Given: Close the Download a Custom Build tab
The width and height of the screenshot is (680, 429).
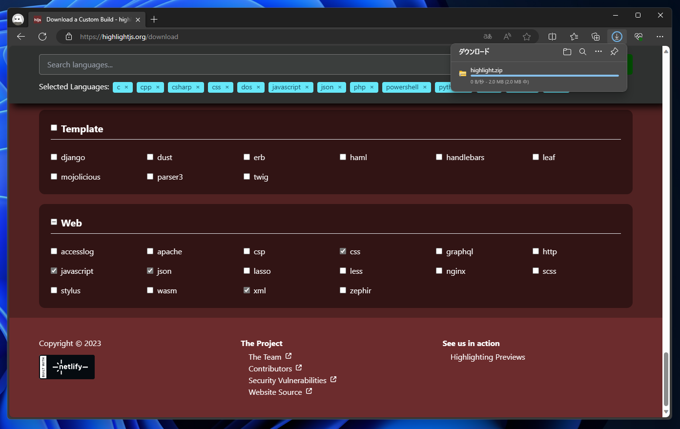Looking at the screenshot, I should click(138, 20).
